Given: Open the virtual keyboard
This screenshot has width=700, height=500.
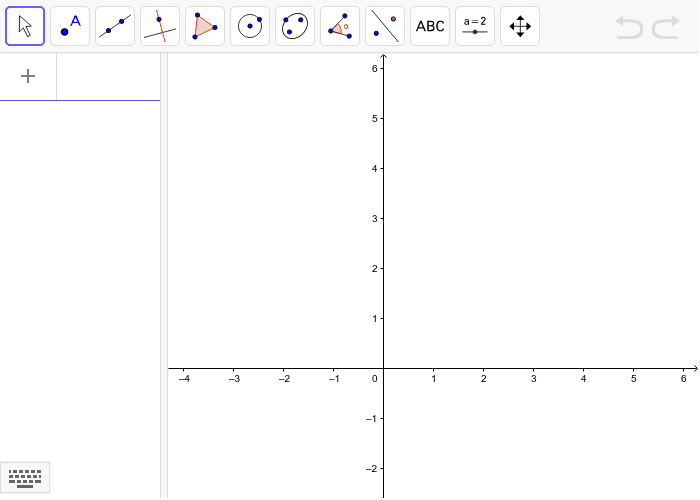Looking at the screenshot, I should point(25,478).
